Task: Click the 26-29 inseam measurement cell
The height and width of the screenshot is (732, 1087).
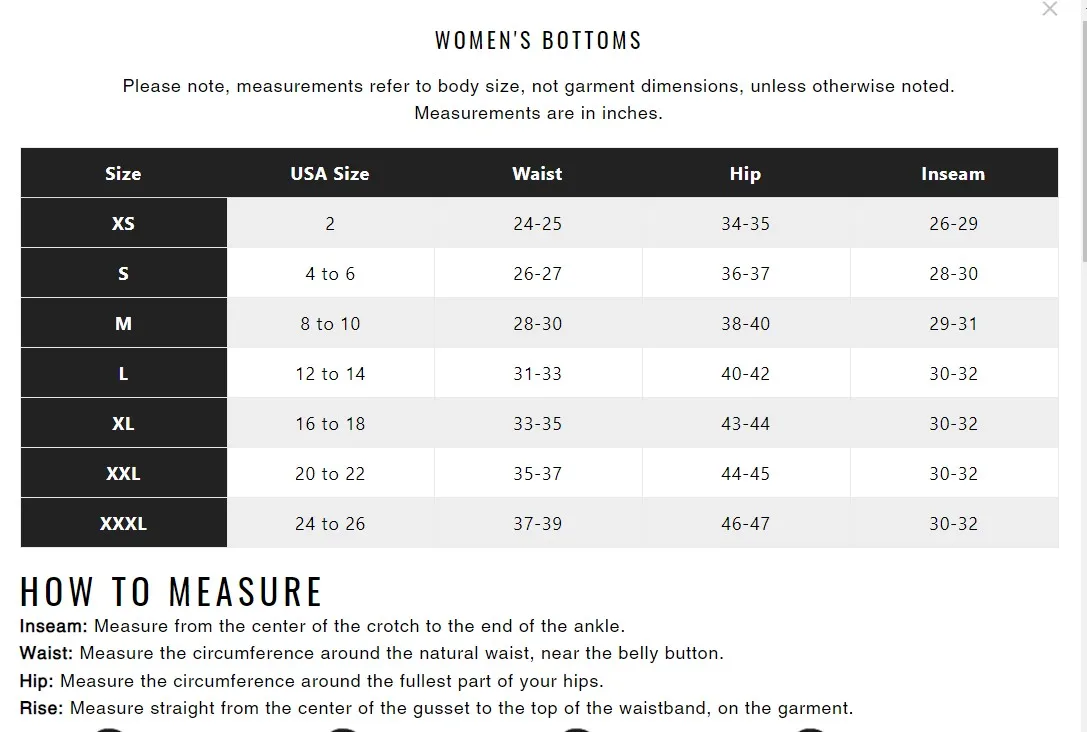Action: [953, 223]
